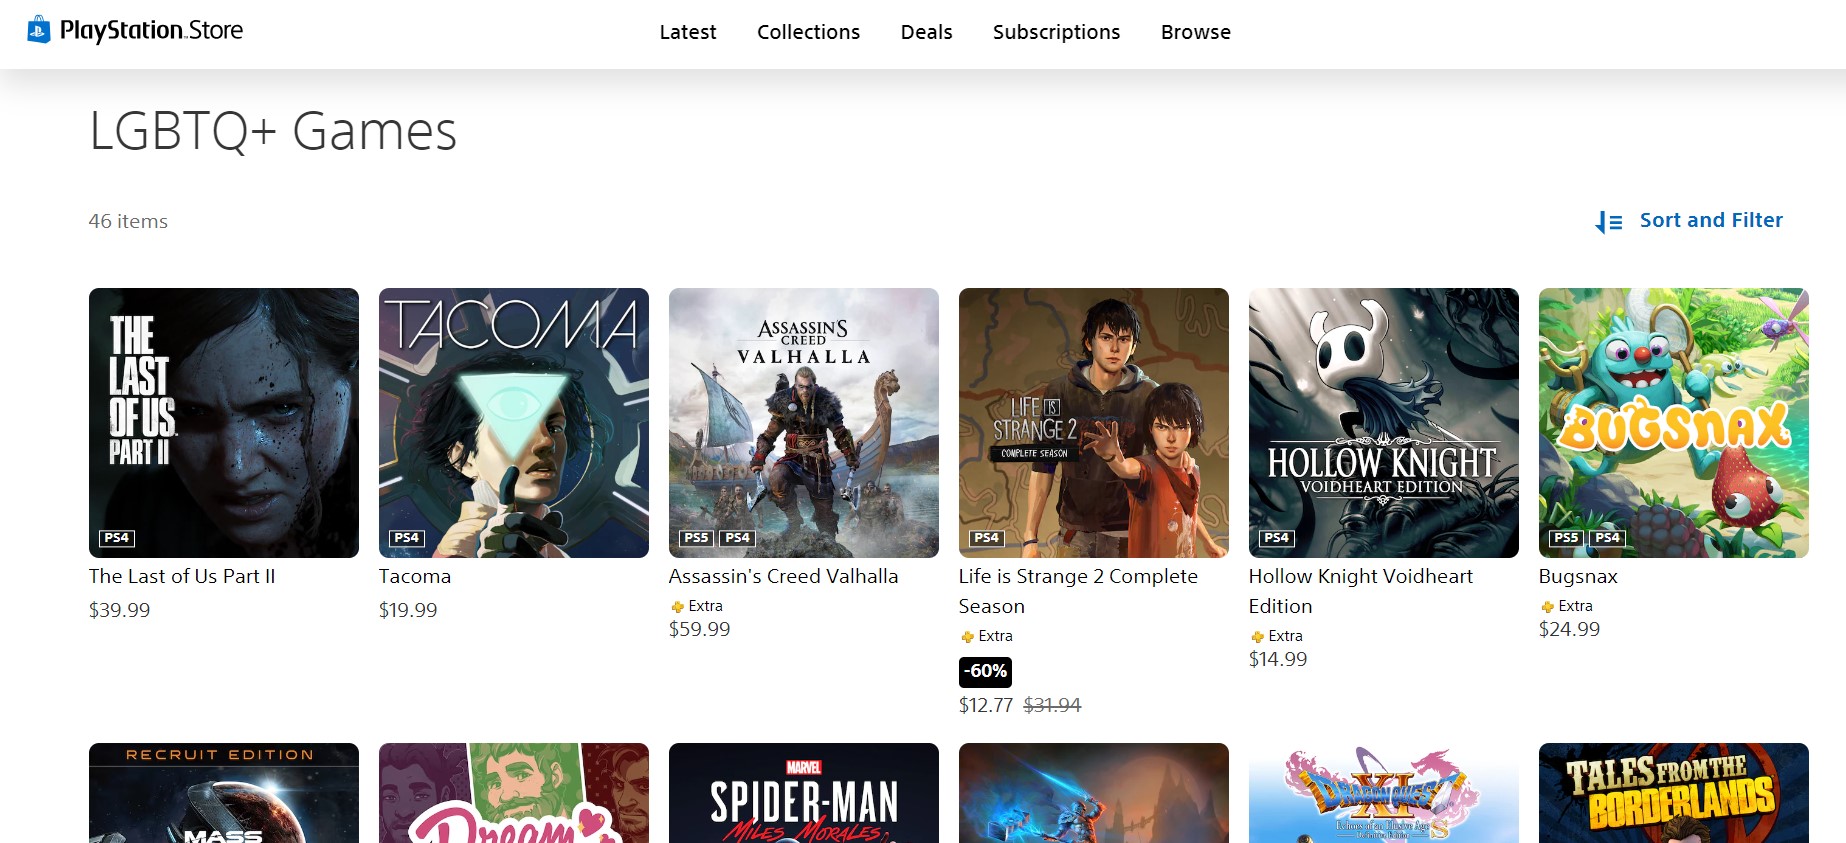Open the Dragon Quest XI thumbnail
The image size is (1846, 843).
[x=1384, y=793]
